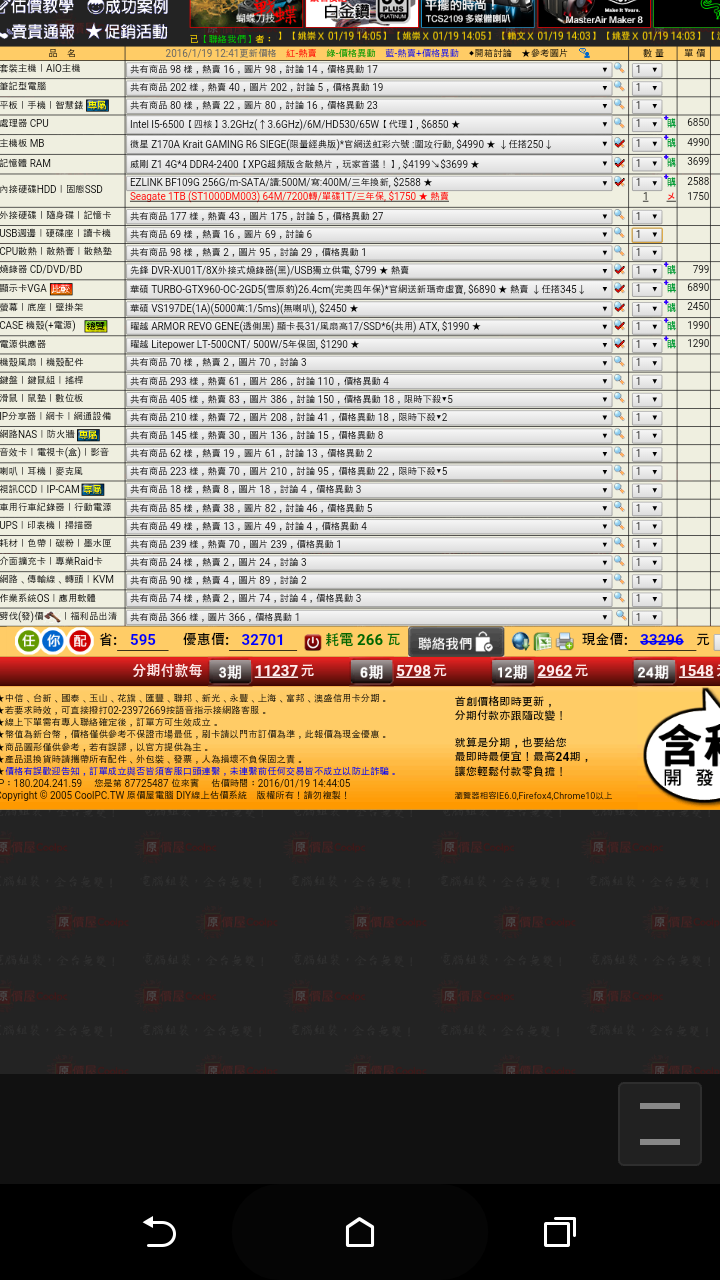
Task: Click the magnifier icon in 作業系統OS row
Action: tap(619, 598)
